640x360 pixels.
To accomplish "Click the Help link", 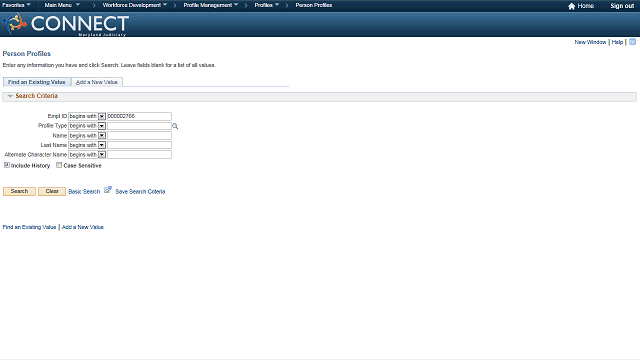I will pyautogui.click(x=617, y=42).
